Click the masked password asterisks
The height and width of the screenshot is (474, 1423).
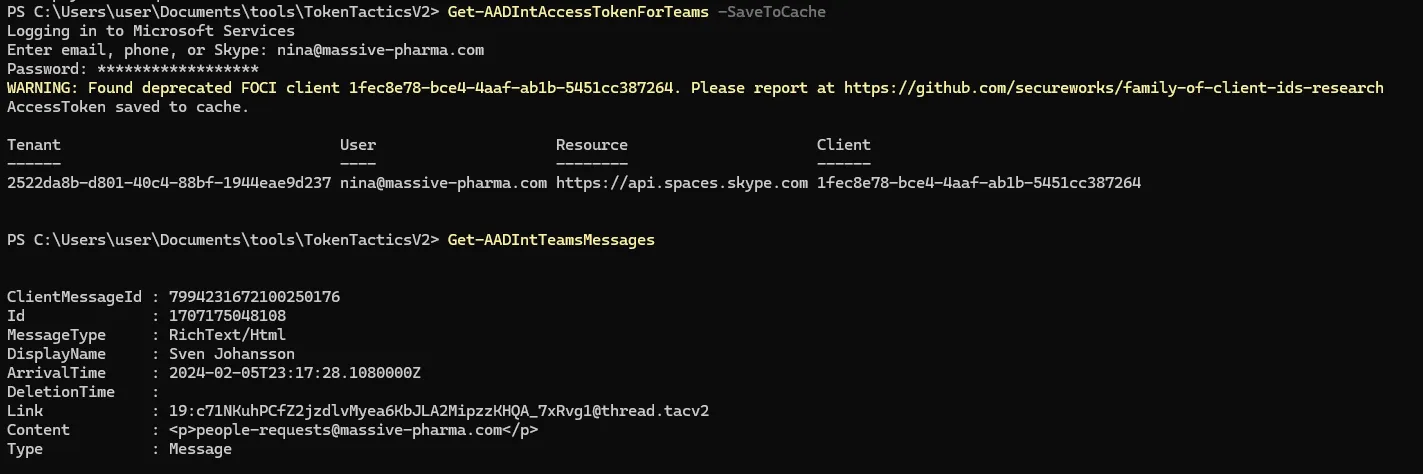178,69
